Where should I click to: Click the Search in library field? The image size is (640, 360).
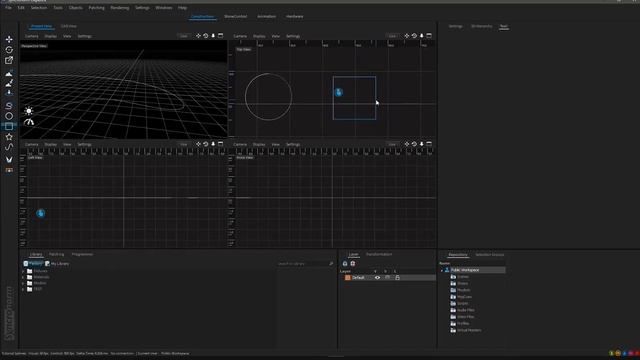point(303,264)
